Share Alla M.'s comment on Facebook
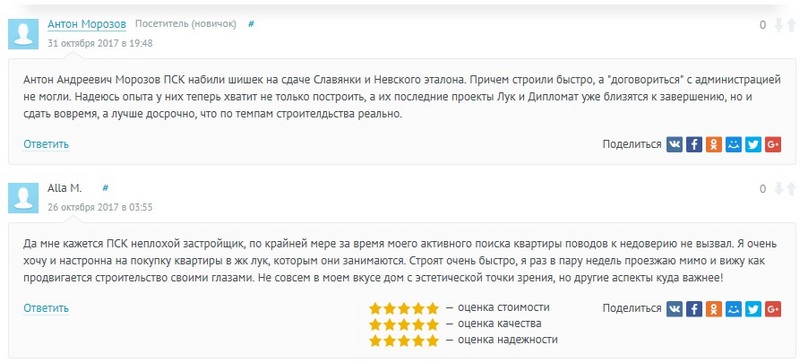This screenshot has height=363, width=800. pyautogui.click(x=694, y=308)
